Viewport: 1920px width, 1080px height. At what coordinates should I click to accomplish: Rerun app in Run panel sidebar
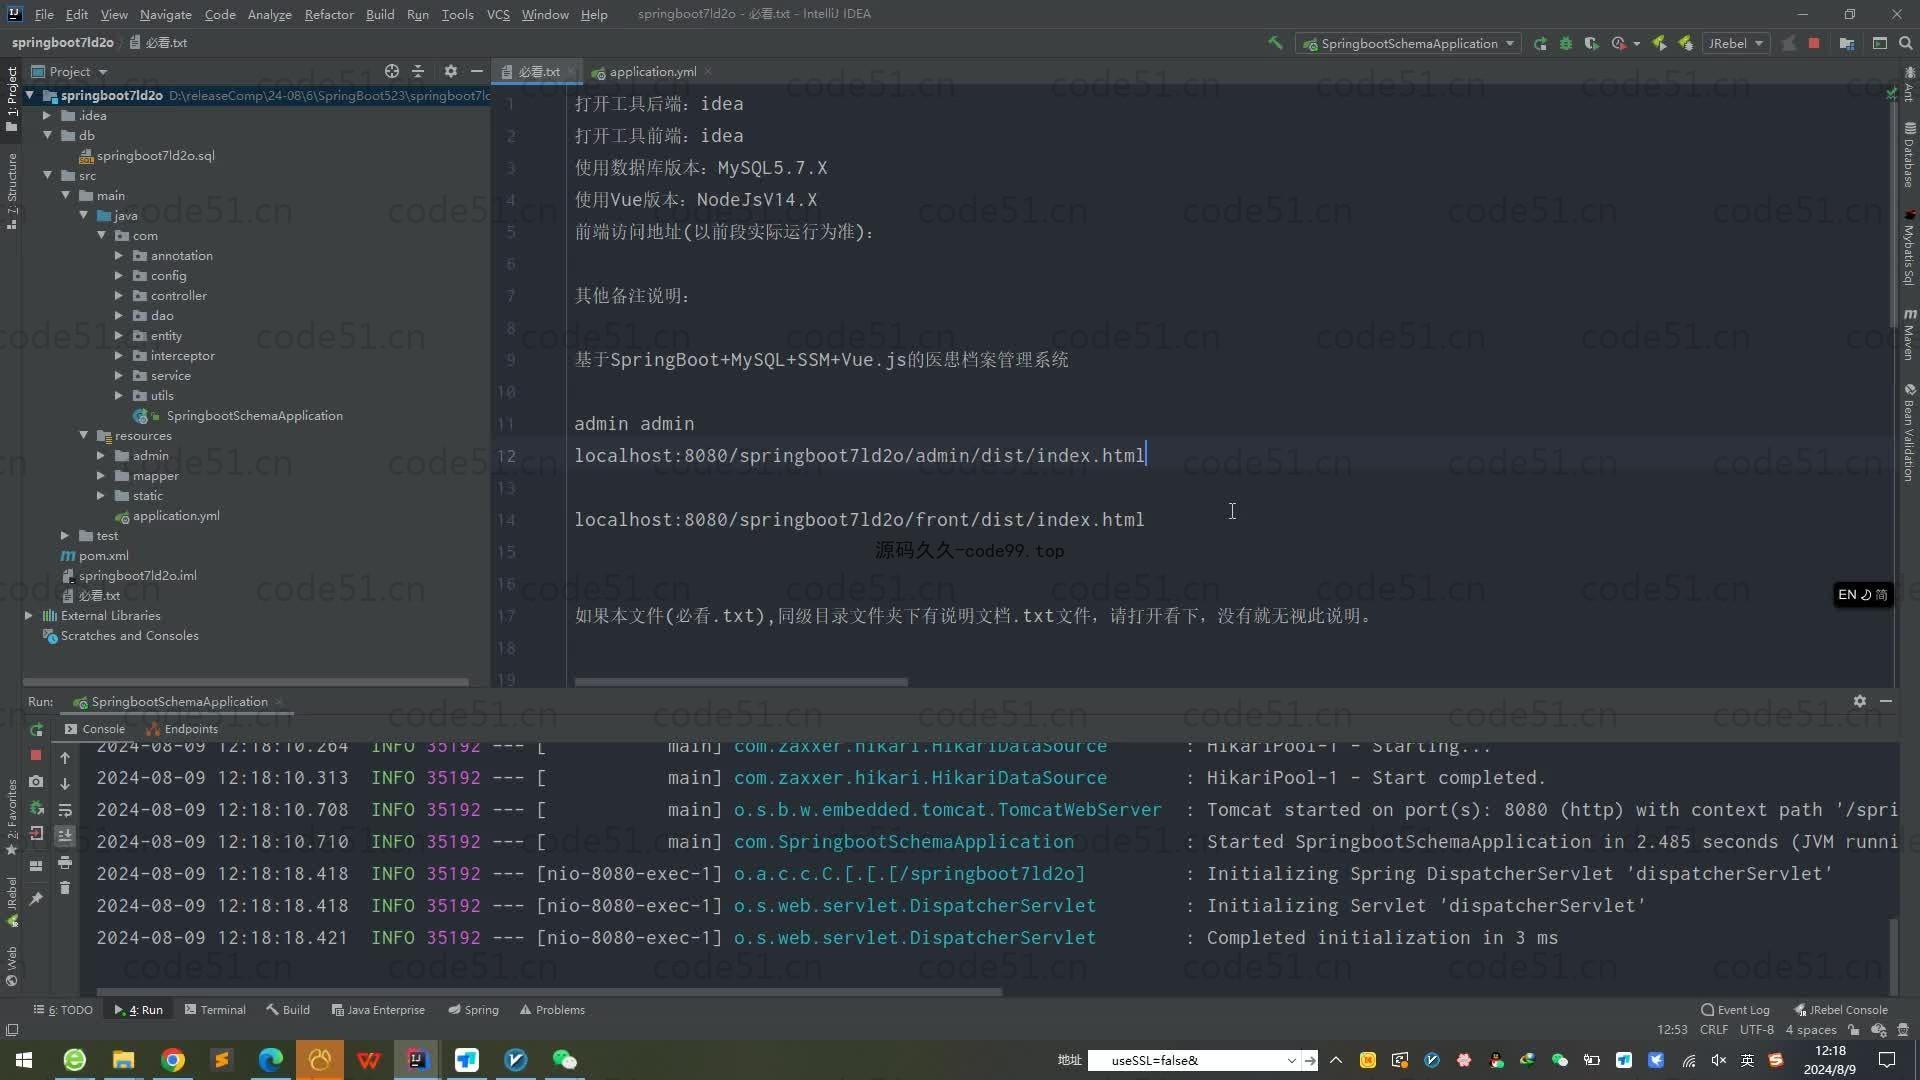pos(36,729)
